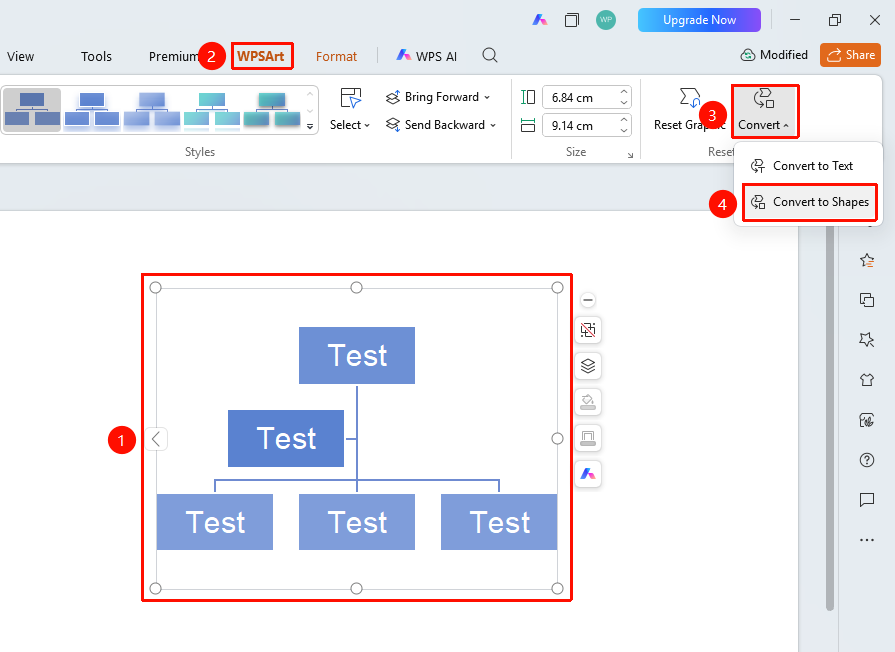The width and height of the screenshot is (895, 652).
Task: Open the View tab
Action: pyautogui.click(x=21, y=57)
